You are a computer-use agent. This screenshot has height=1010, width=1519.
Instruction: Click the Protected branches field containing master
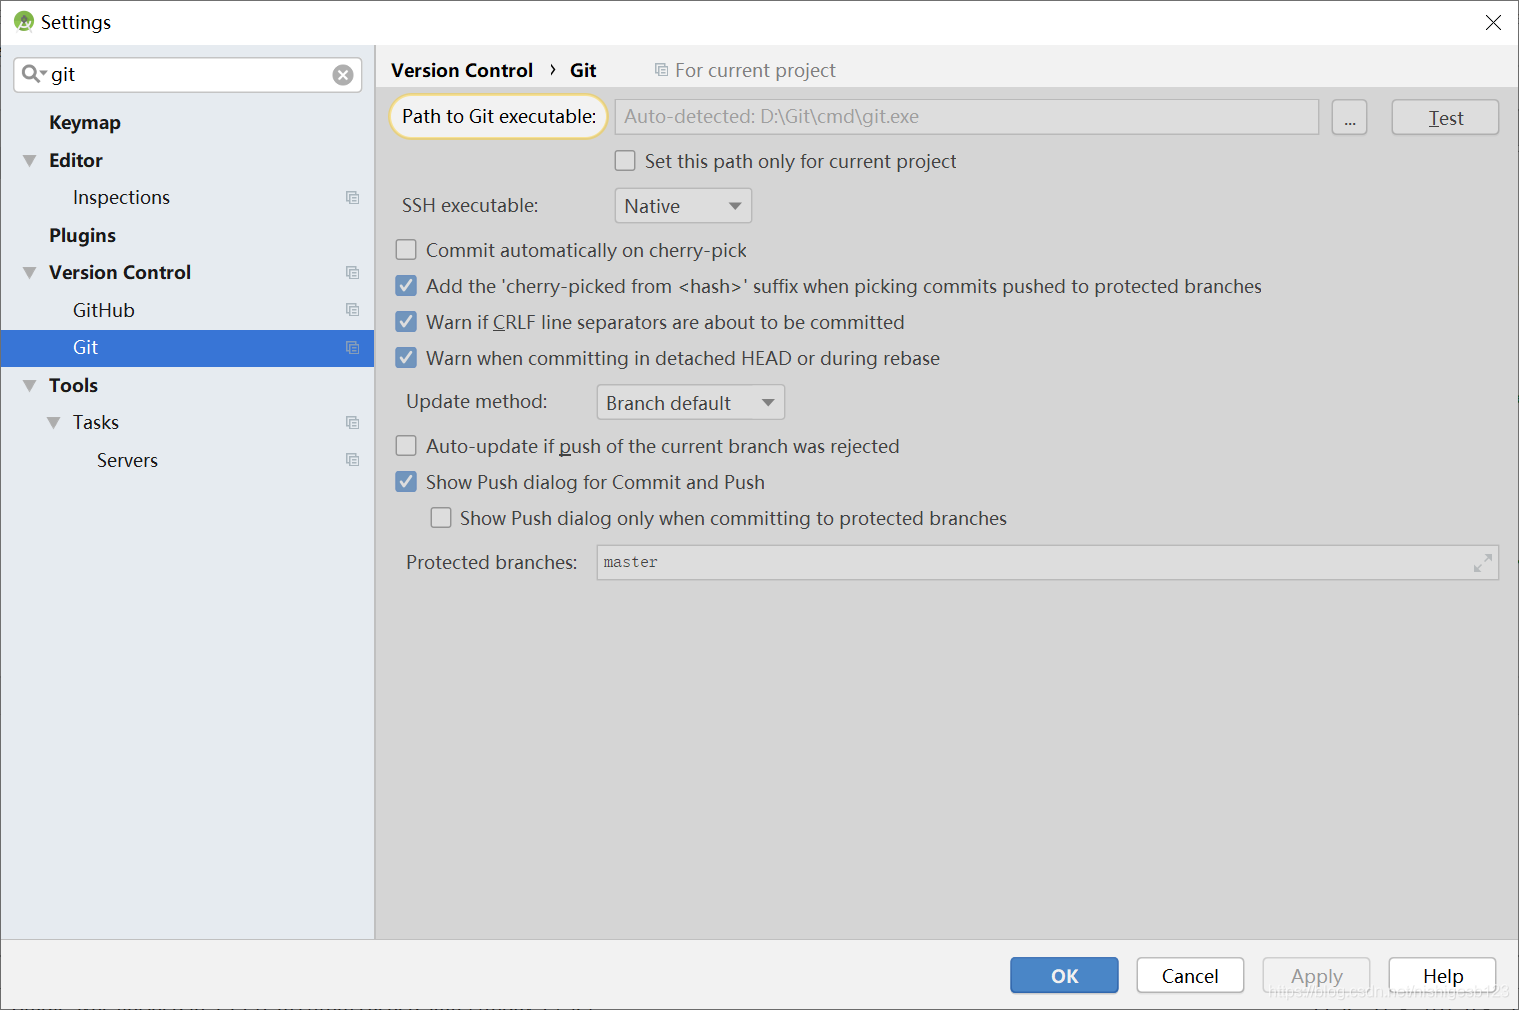[1047, 563]
